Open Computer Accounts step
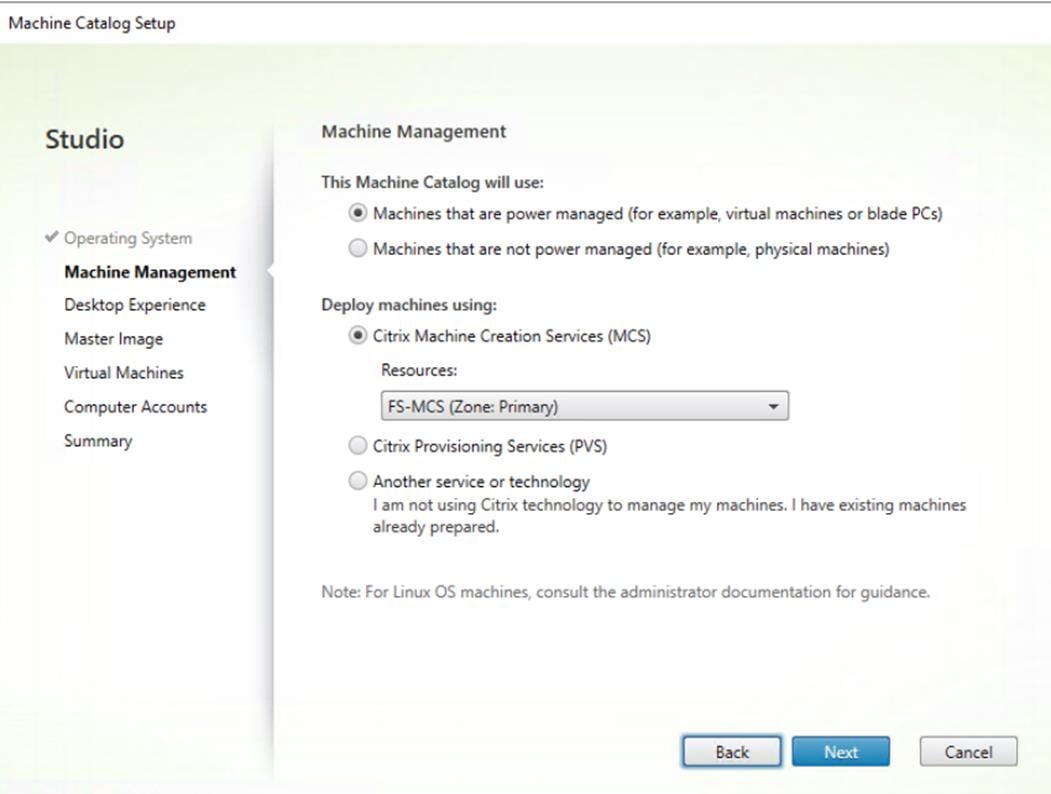The height and width of the screenshot is (794, 1051). 135,407
